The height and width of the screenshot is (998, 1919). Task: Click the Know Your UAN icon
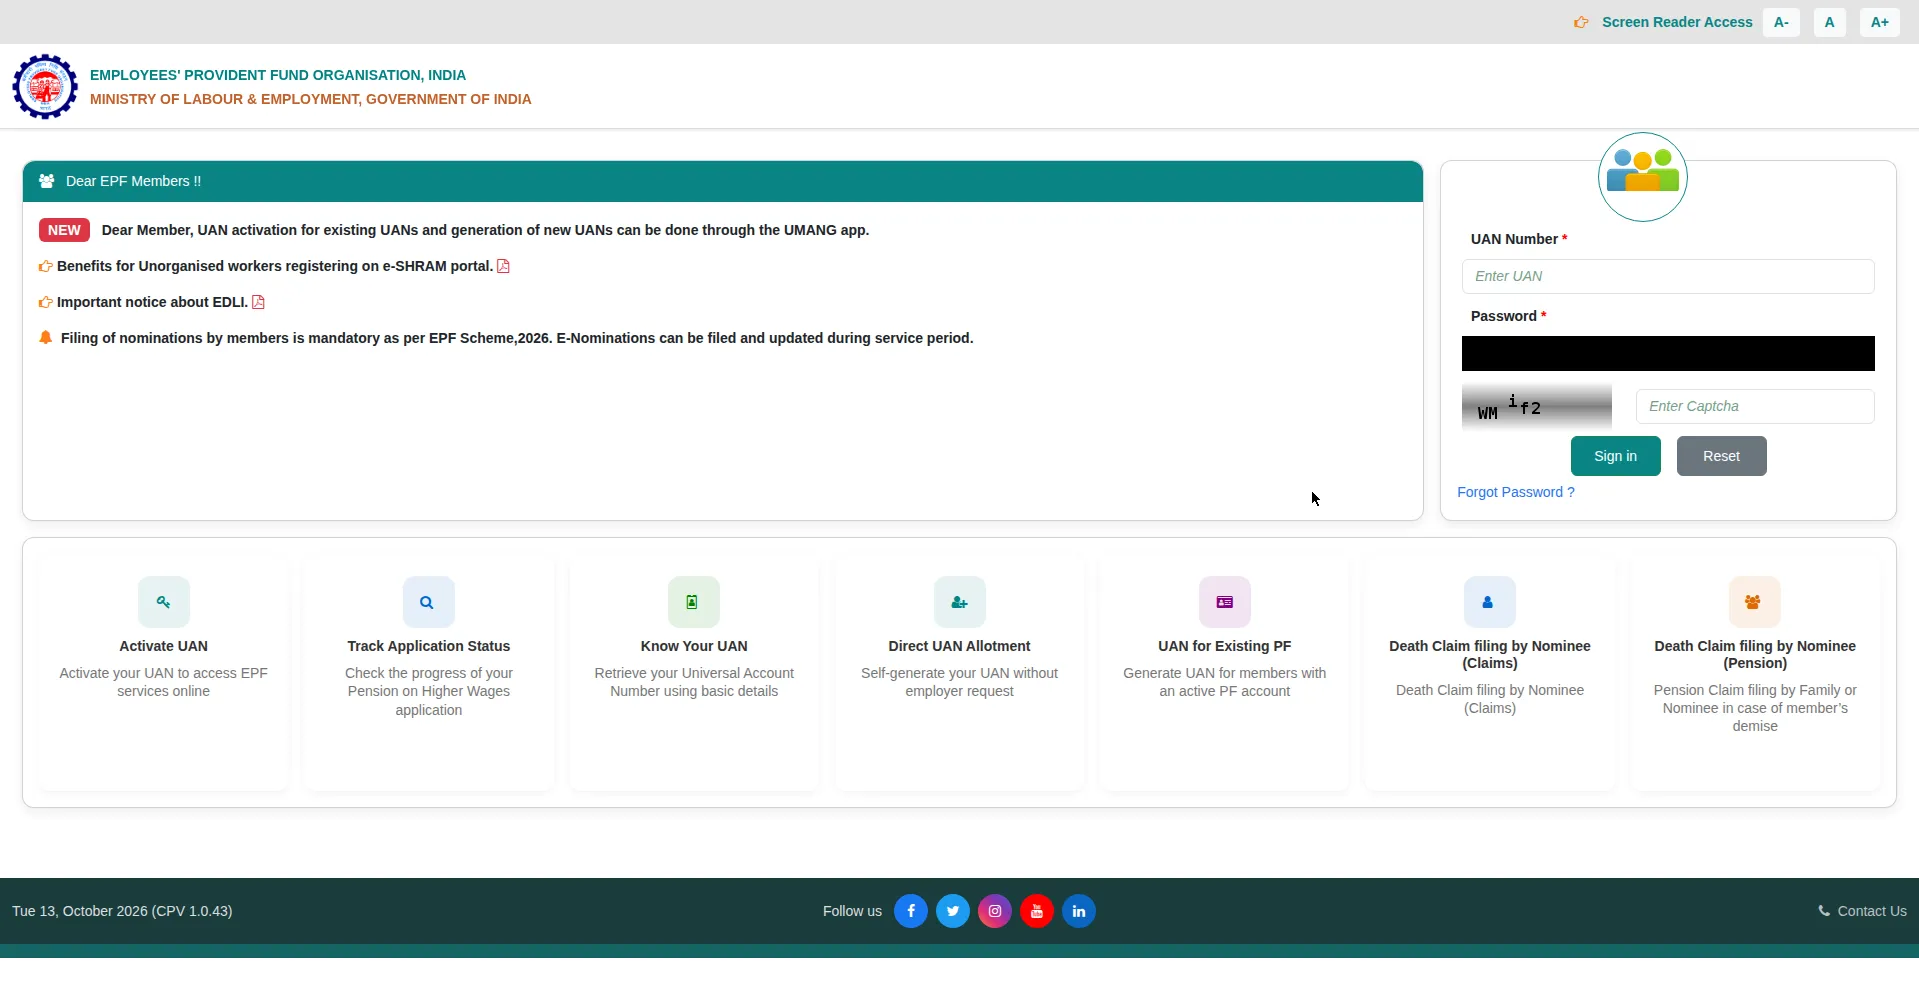click(694, 602)
